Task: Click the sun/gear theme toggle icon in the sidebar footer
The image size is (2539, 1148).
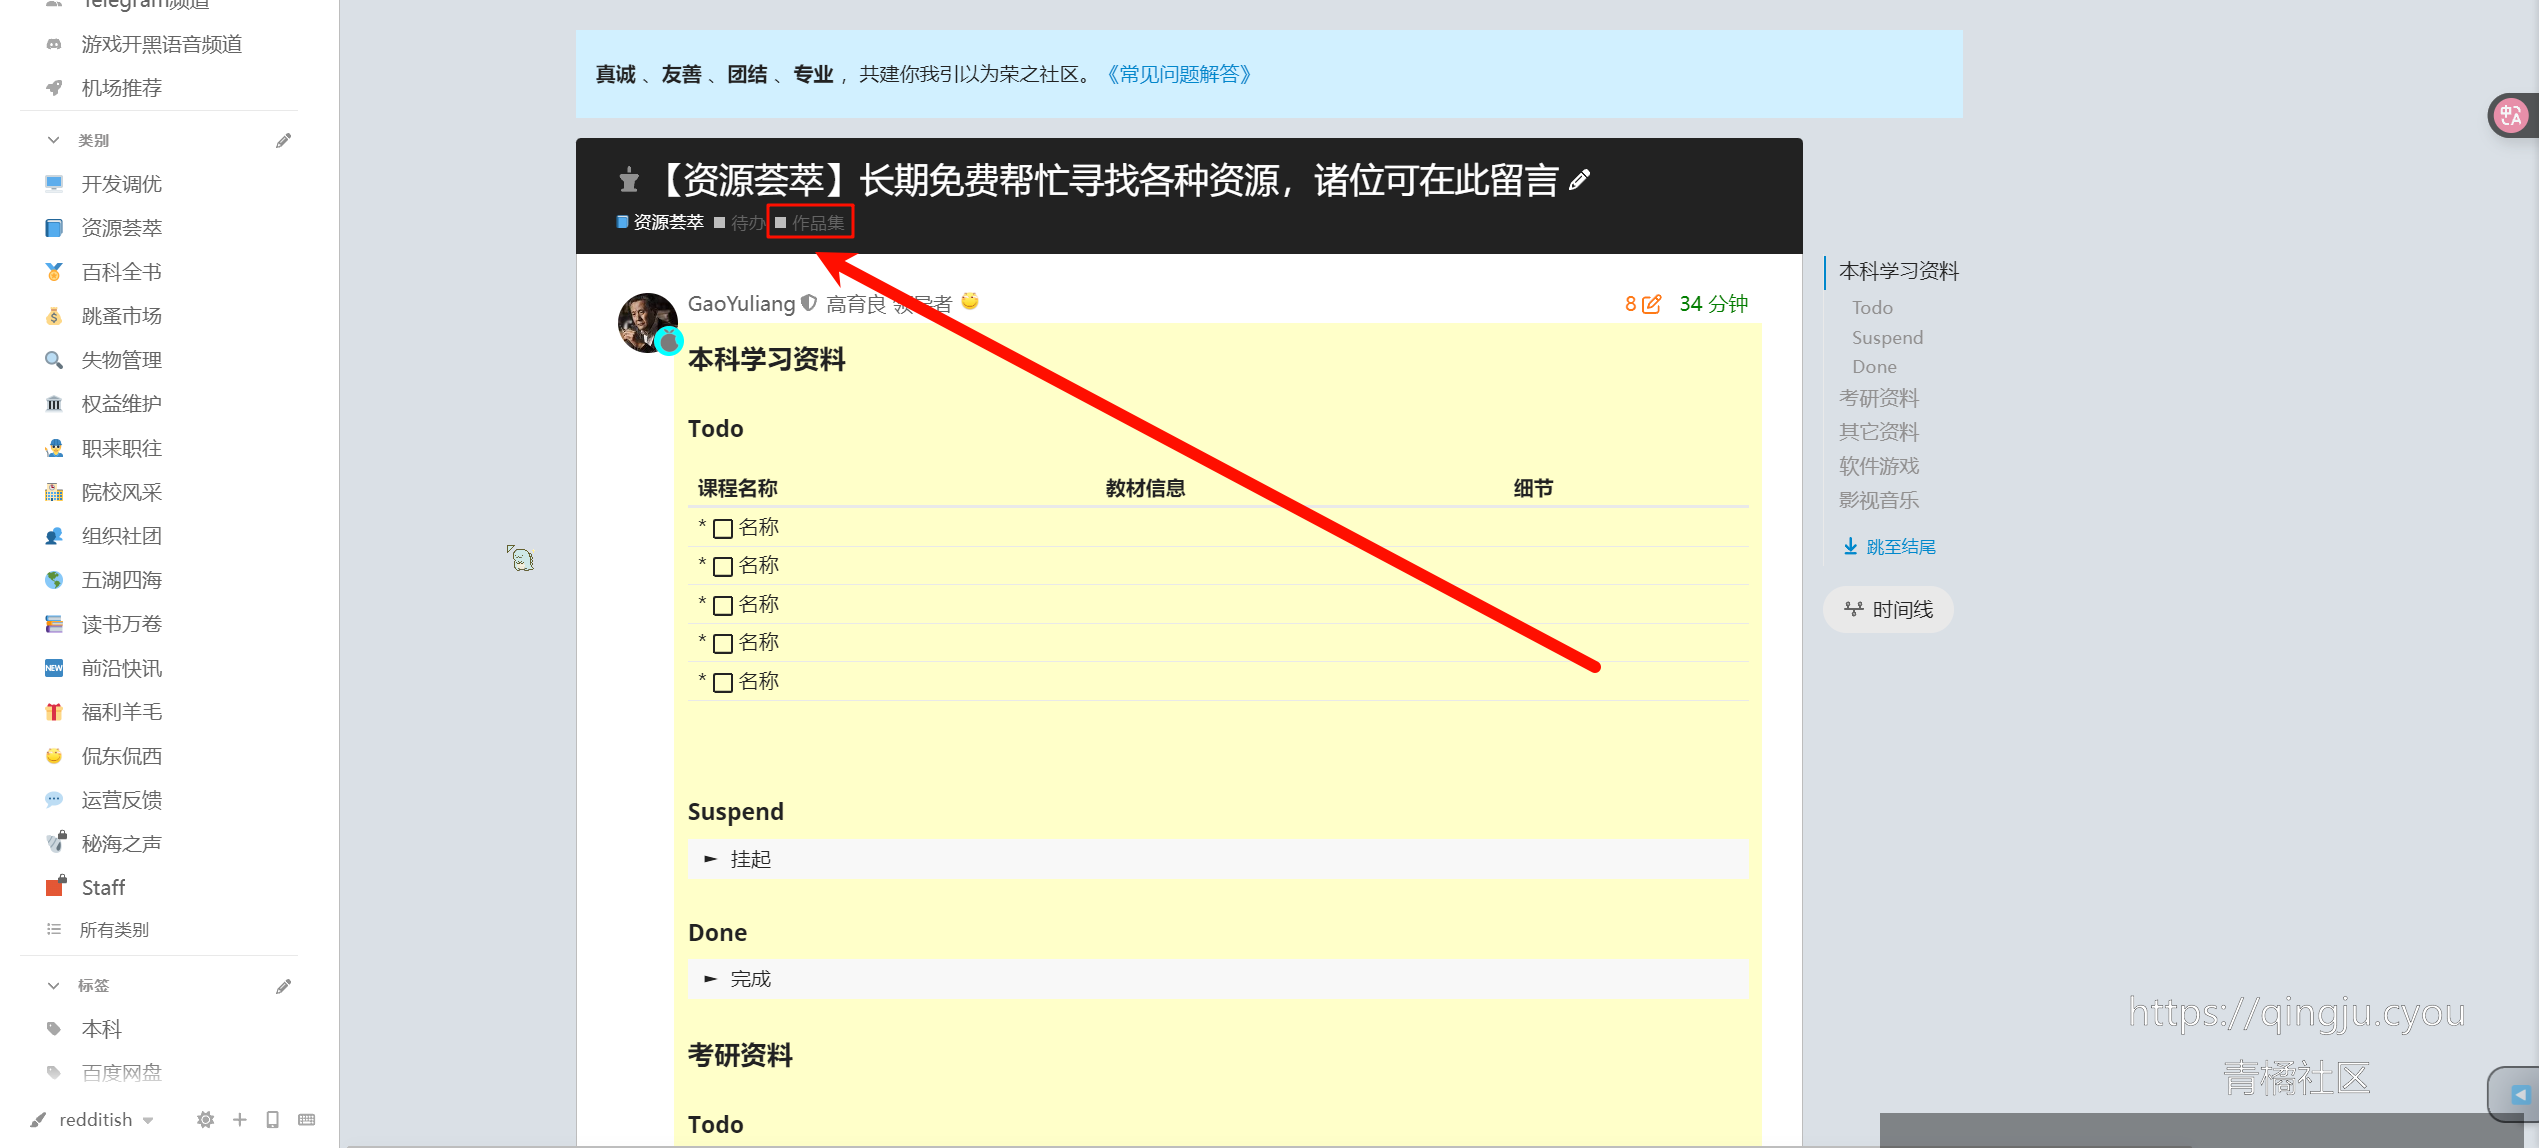Action: (205, 1119)
